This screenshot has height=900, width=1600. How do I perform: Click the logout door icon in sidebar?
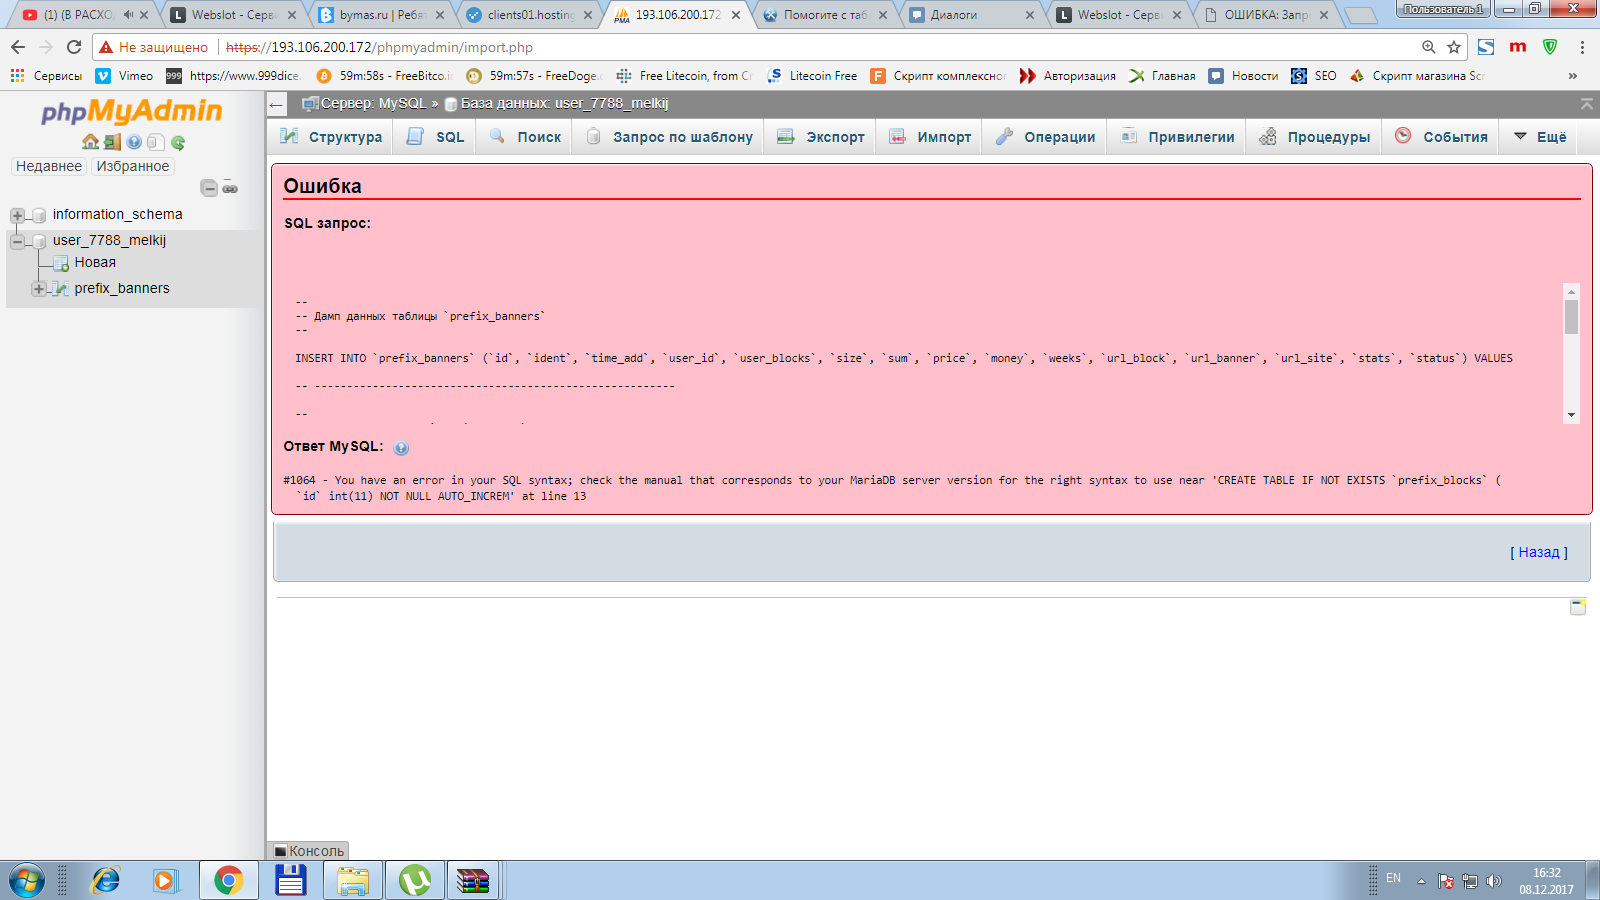coord(112,142)
